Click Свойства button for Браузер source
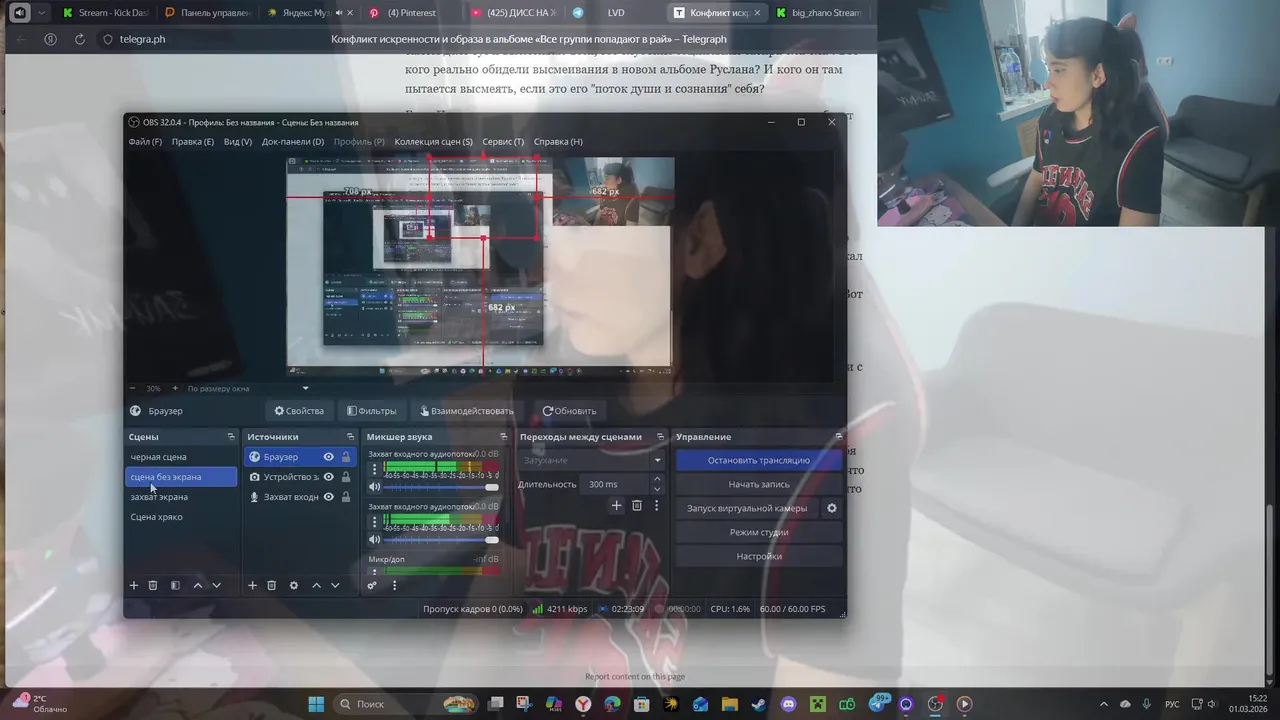The image size is (1280, 720). [299, 411]
